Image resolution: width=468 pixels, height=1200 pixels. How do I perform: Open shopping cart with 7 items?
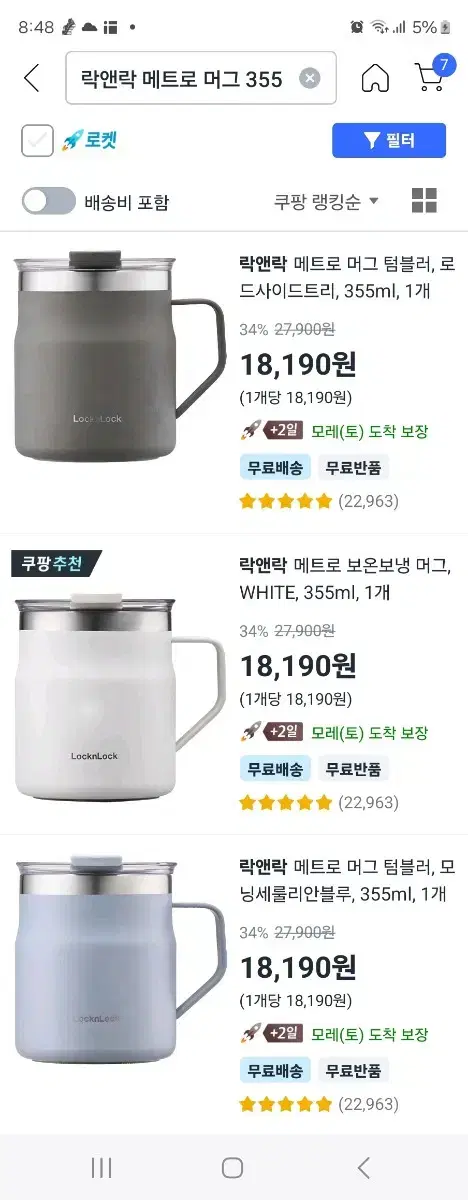[x=433, y=74]
